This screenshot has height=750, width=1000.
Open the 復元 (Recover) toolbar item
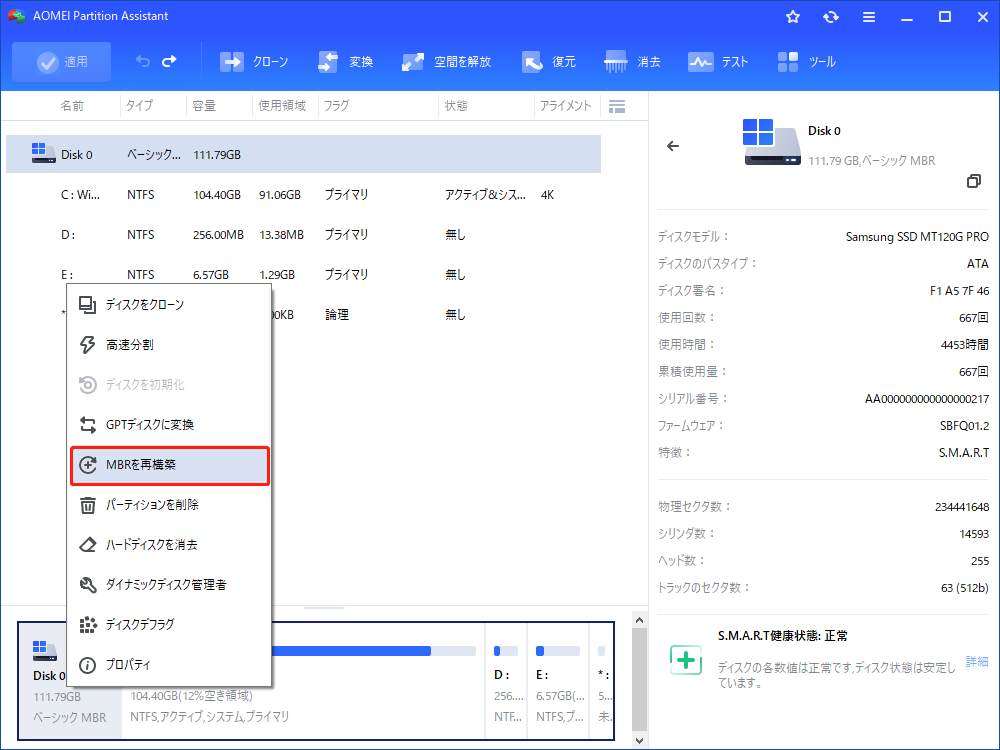pyautogui.click(x=548, y=62)
